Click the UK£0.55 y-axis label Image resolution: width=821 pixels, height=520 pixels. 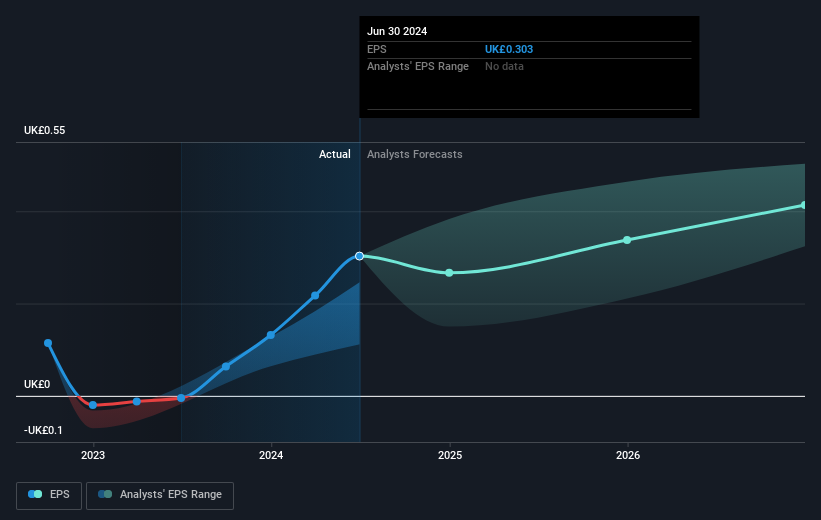(45, 130)
